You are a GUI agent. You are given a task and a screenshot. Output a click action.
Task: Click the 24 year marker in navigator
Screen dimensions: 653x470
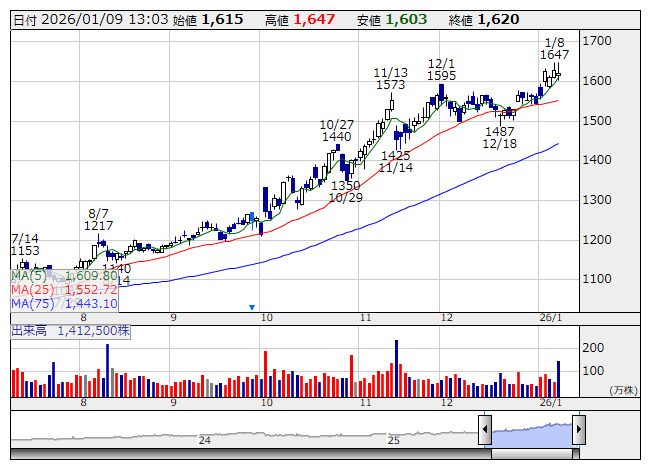point(204,440)
